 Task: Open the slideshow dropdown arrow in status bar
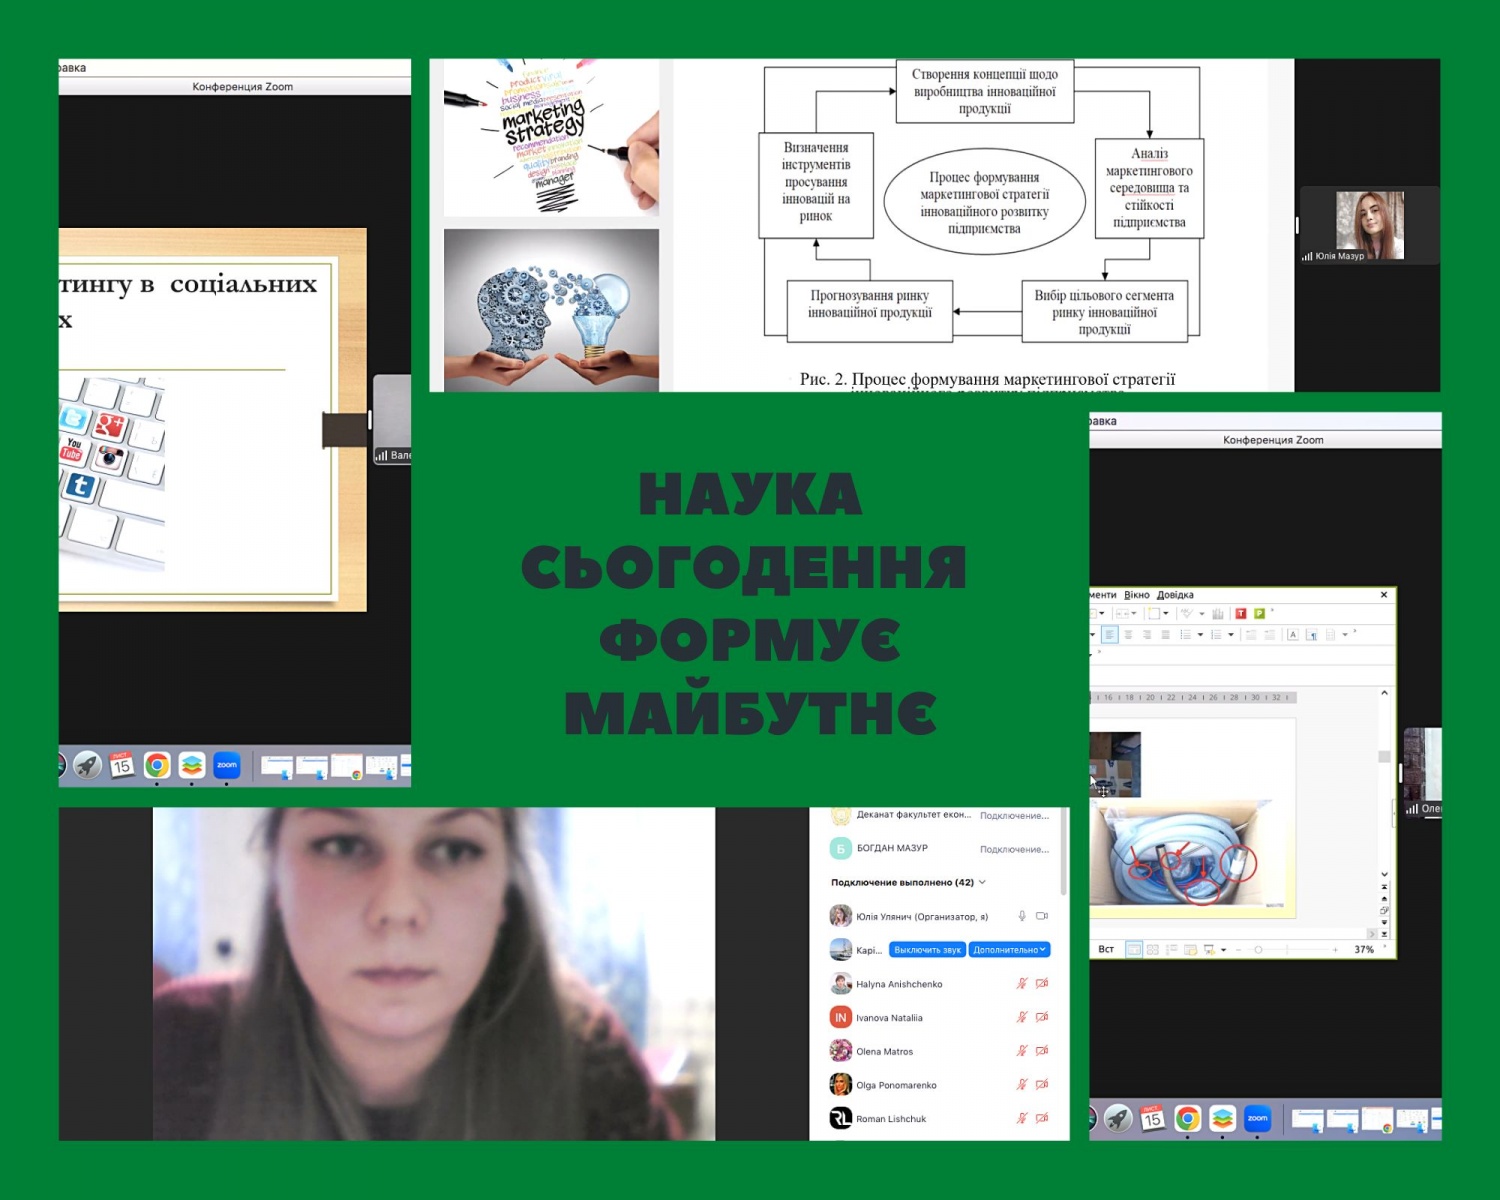1223,949
